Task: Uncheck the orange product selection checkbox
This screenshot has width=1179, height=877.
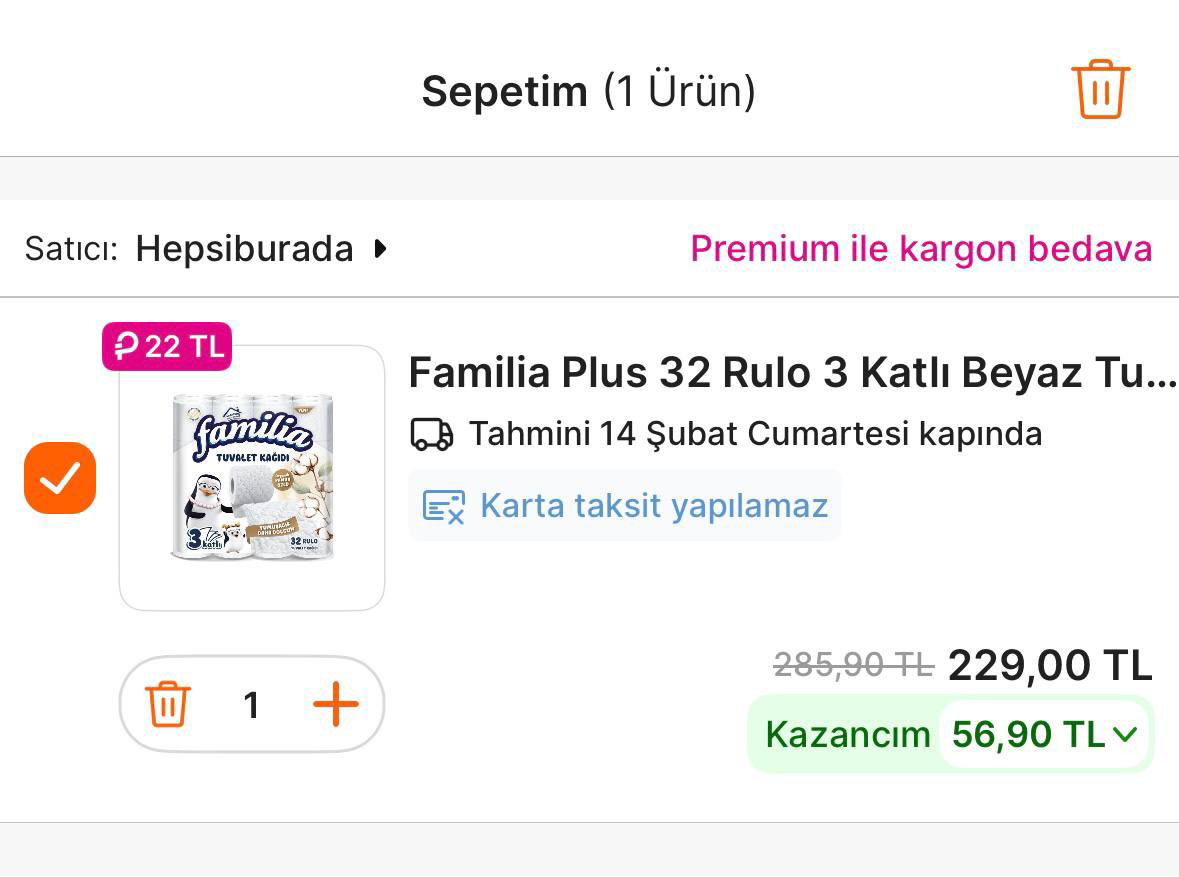Action: 60,478
